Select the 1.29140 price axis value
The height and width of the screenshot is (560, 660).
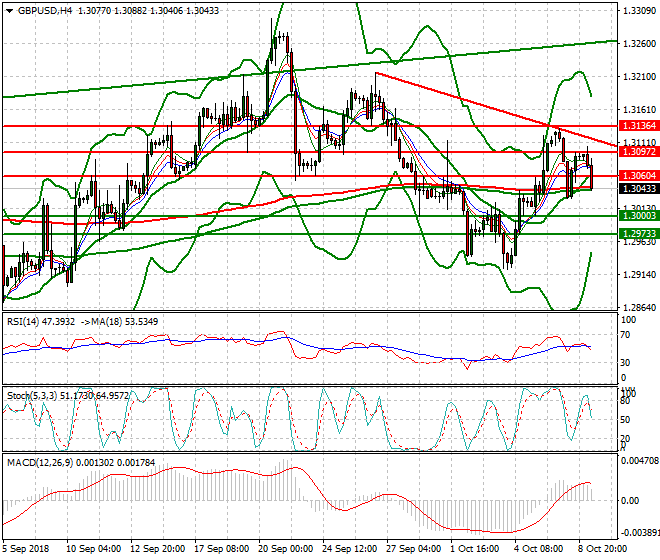(x=639, y=275)
